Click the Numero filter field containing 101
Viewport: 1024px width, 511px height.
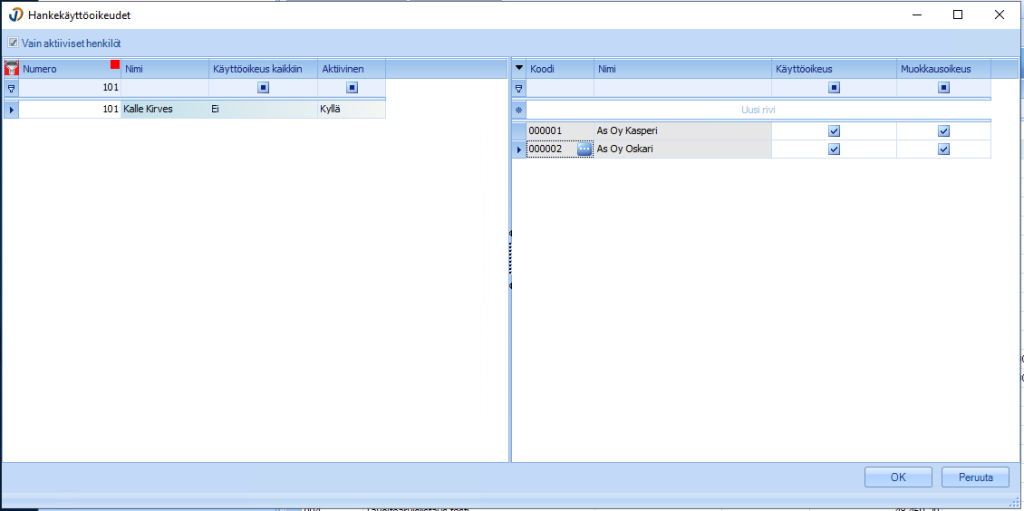coord(70,88)
